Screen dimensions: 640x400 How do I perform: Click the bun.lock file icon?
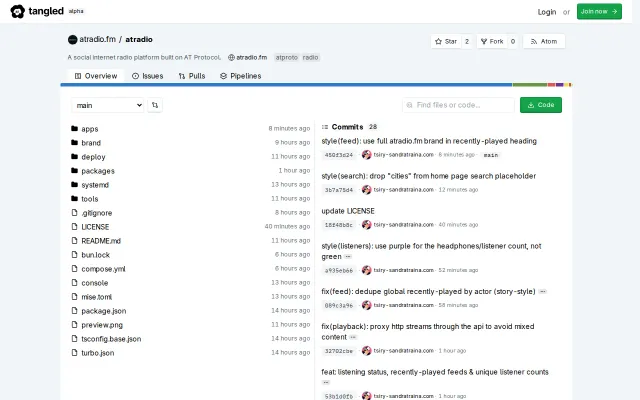(74, 255)
